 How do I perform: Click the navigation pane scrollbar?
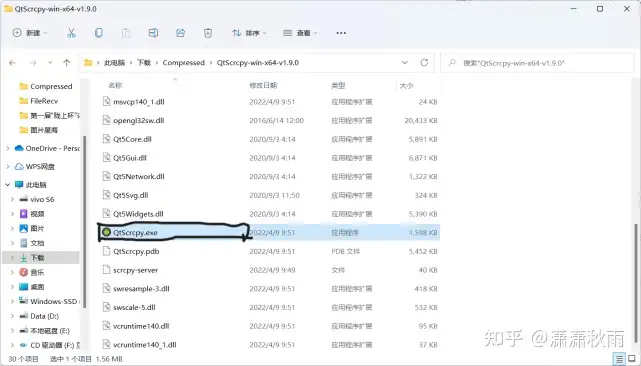click(85, 221)
